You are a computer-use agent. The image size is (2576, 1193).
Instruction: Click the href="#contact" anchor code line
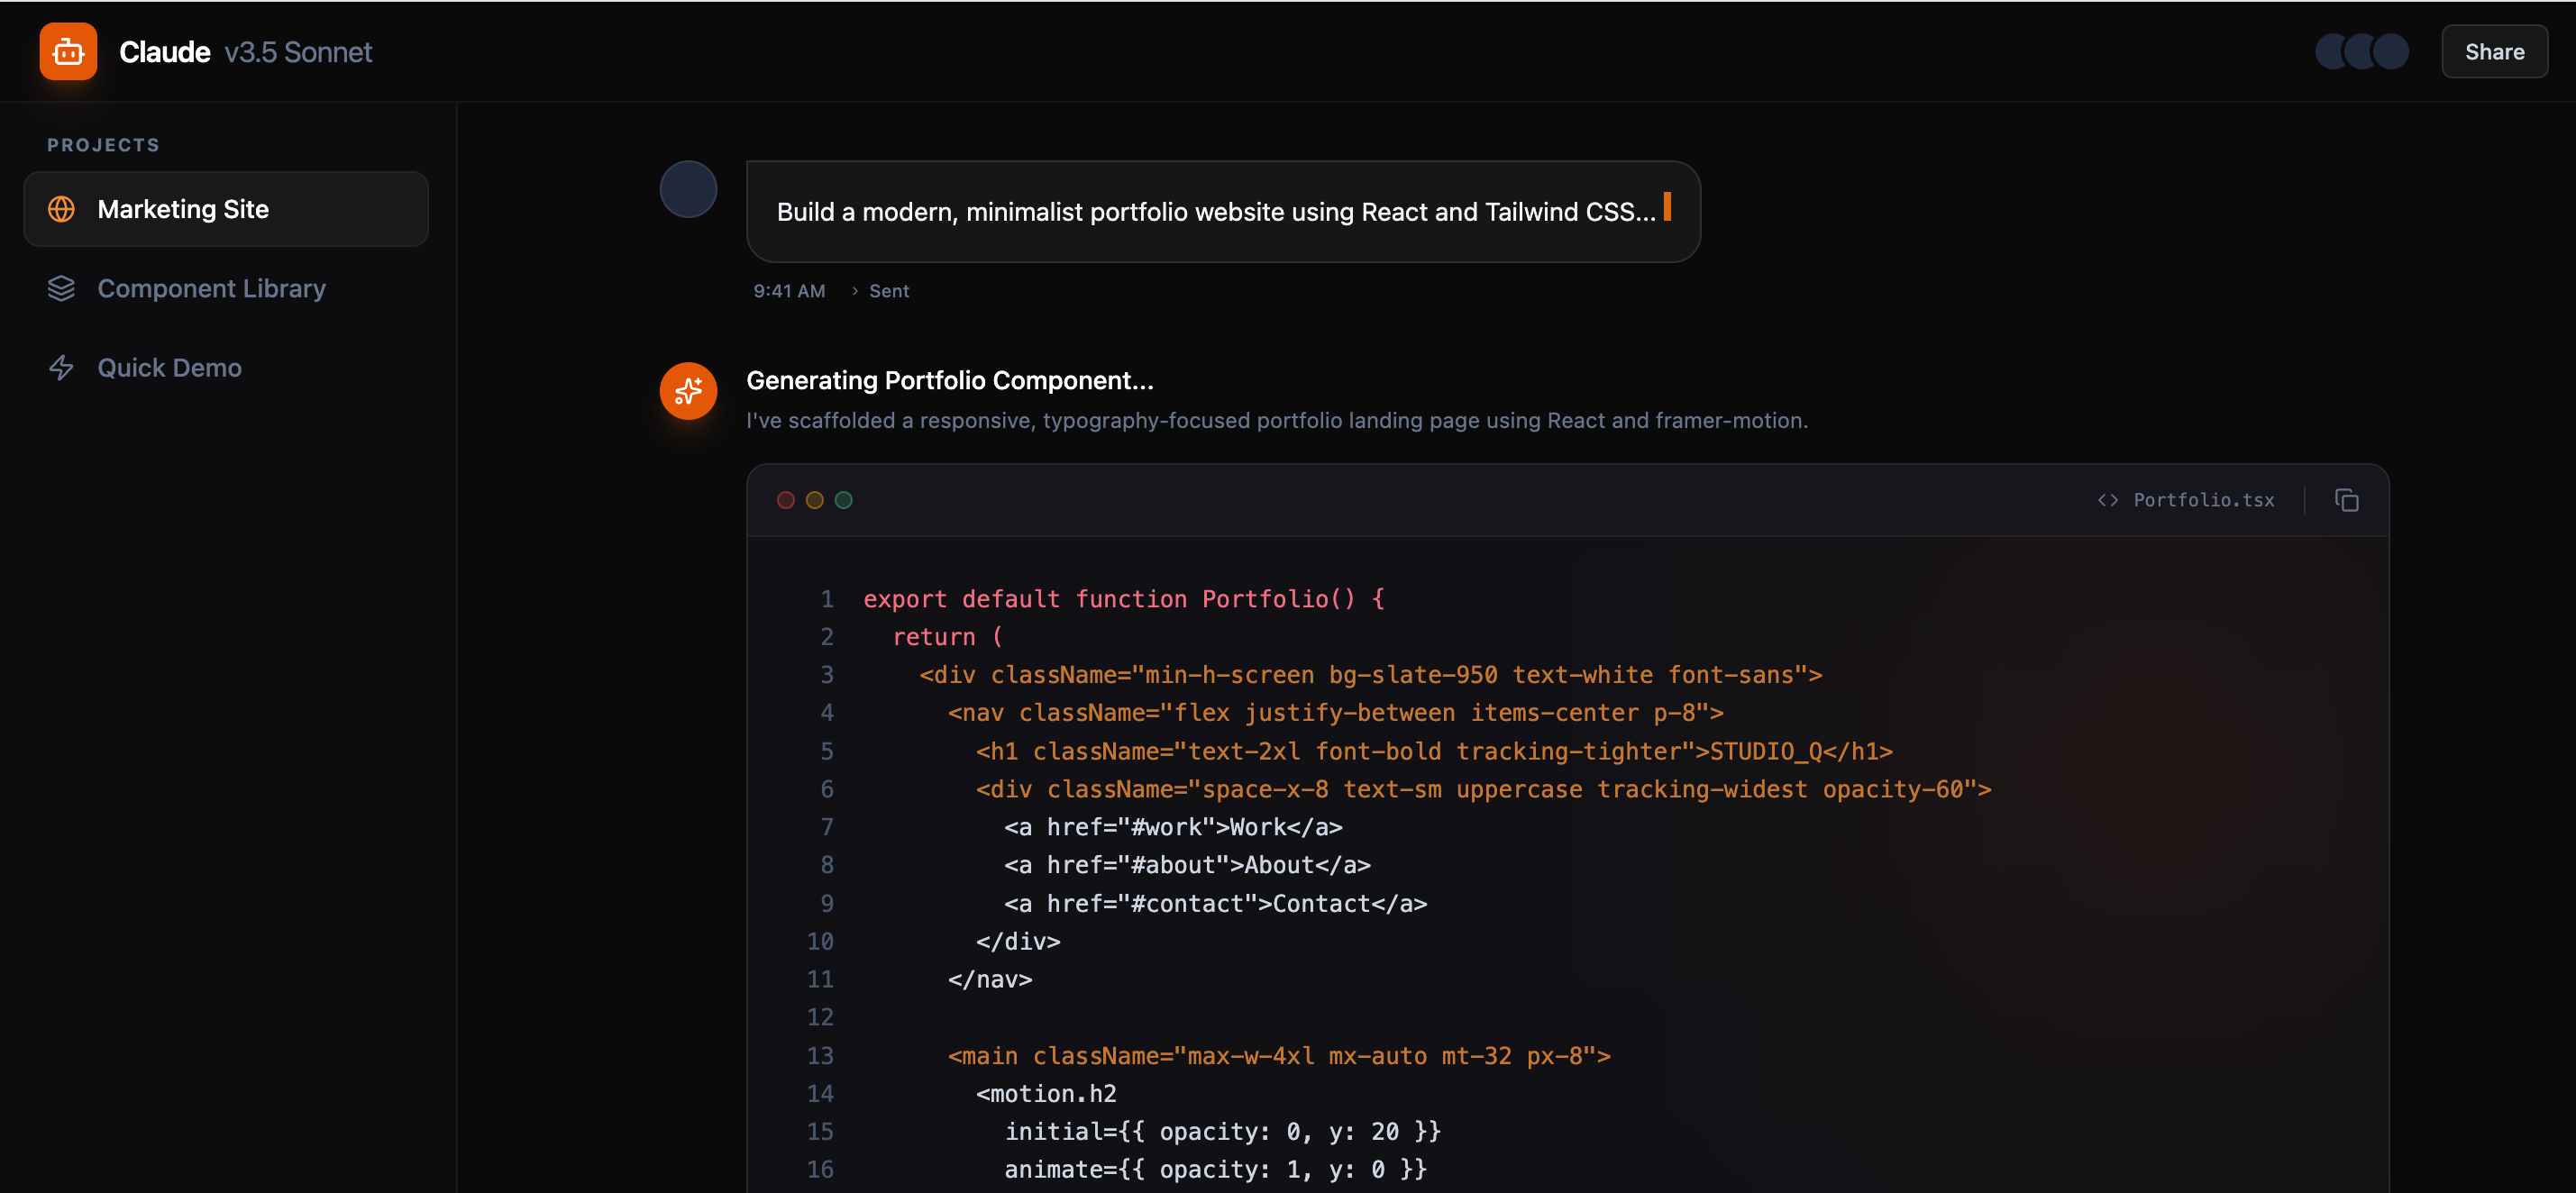pos(1214,903)
